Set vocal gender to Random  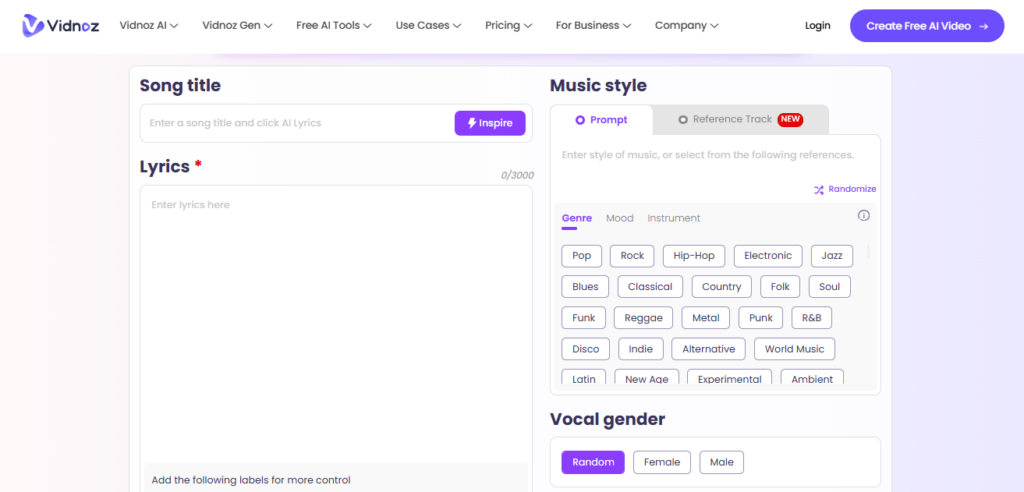click(593, 462)
